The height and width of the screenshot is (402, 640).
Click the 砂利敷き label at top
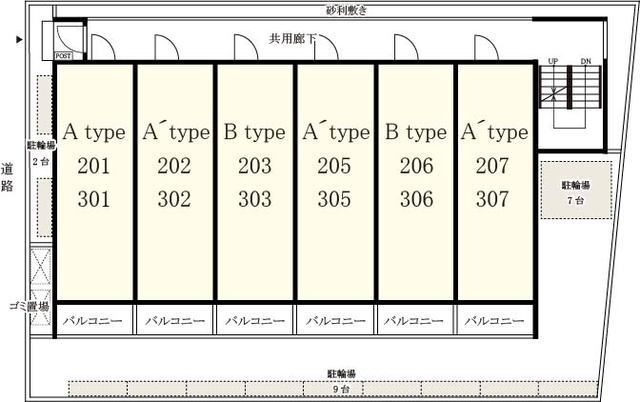coord(347,10)
